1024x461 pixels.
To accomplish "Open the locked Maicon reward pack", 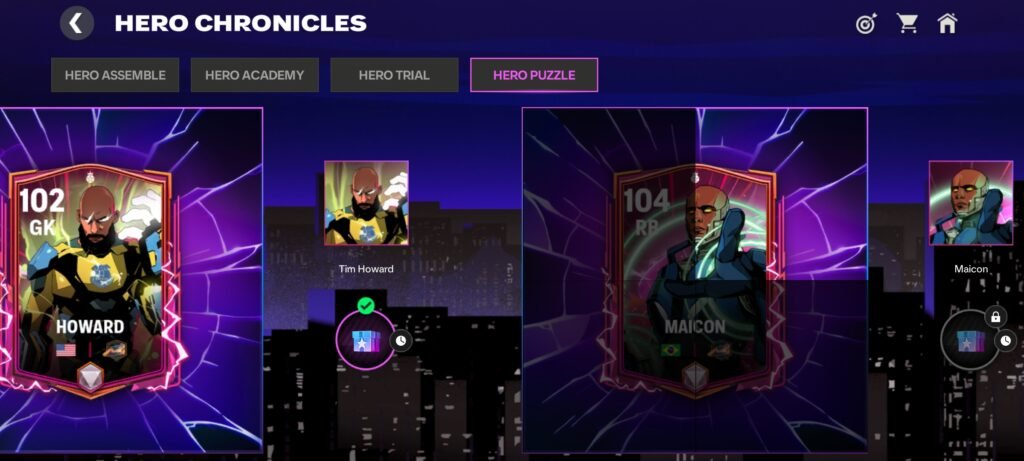I will tap(970, 340).
